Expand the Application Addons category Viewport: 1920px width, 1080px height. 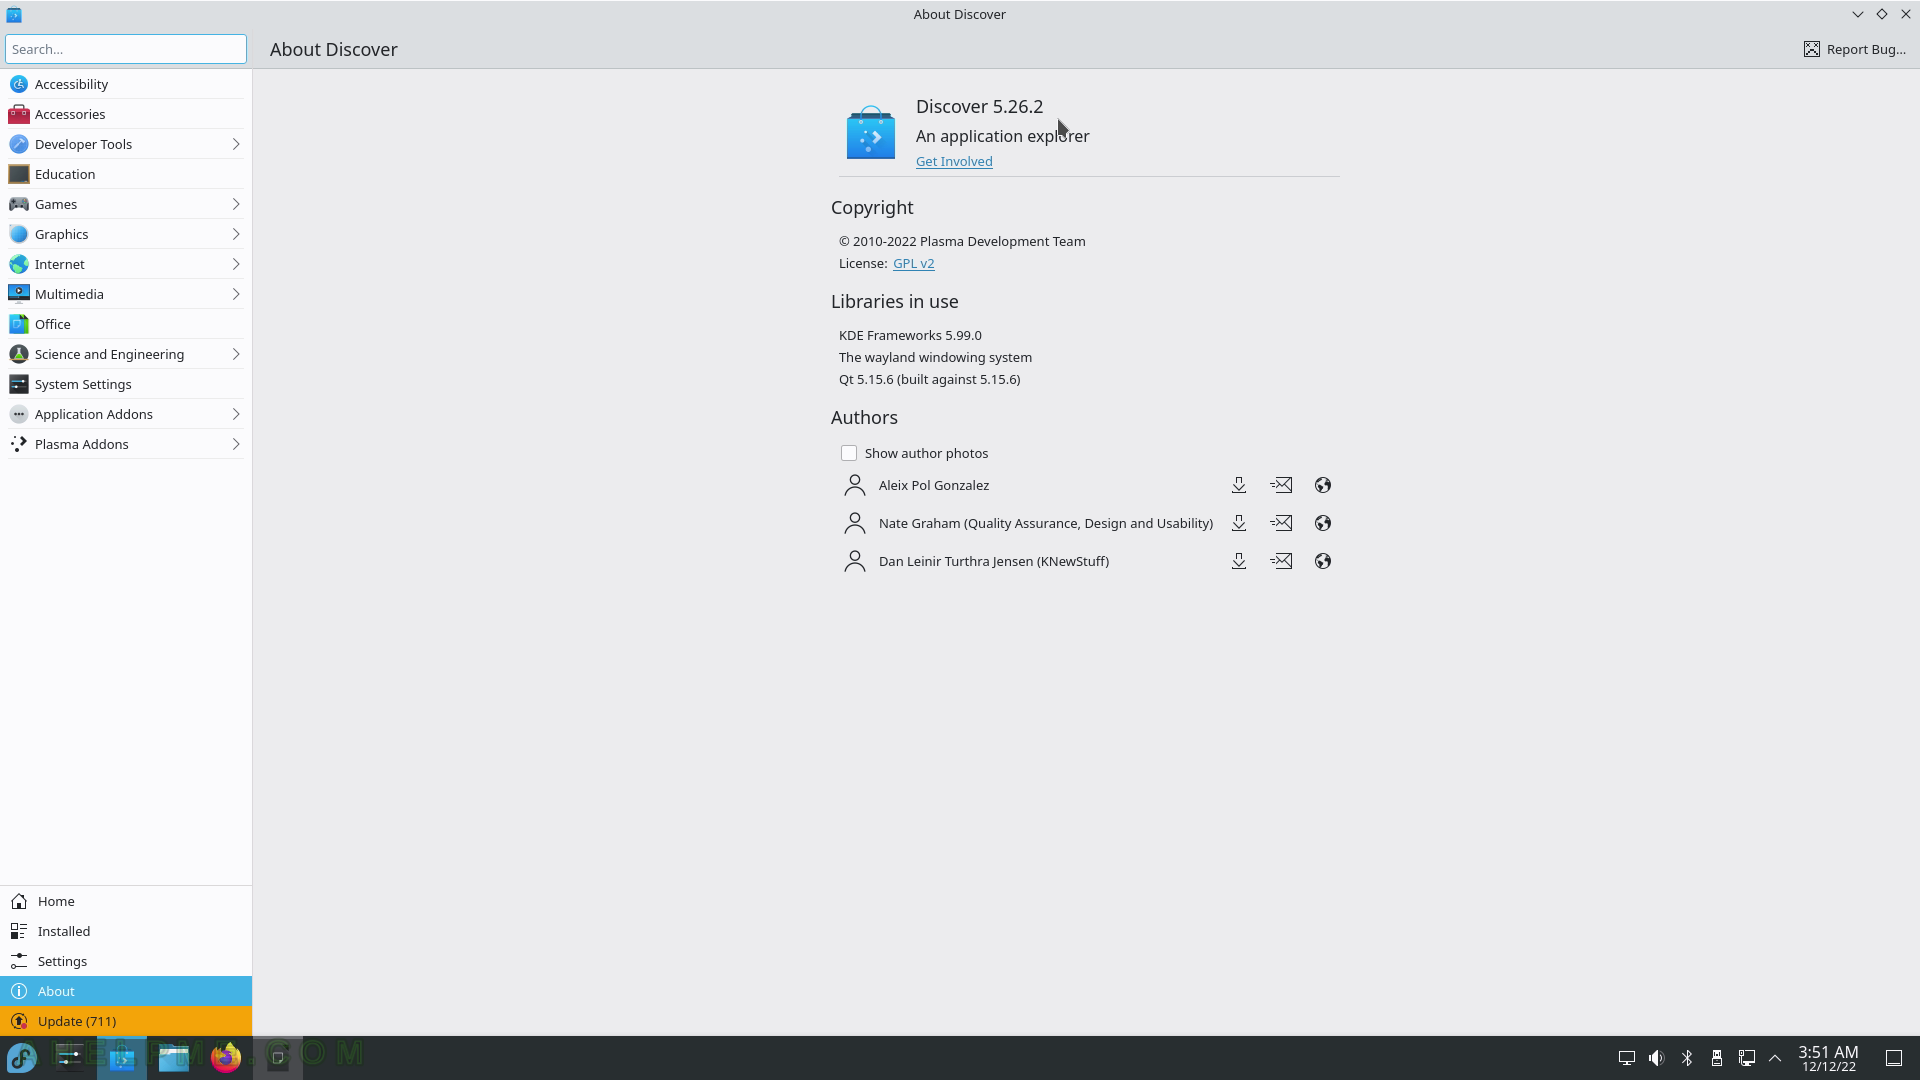pos(236,414)
